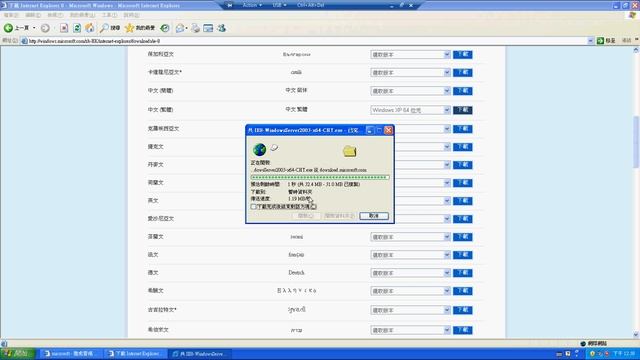
Task: Cancel the download with the 取消 button
Action: click(x=374, y=216)
